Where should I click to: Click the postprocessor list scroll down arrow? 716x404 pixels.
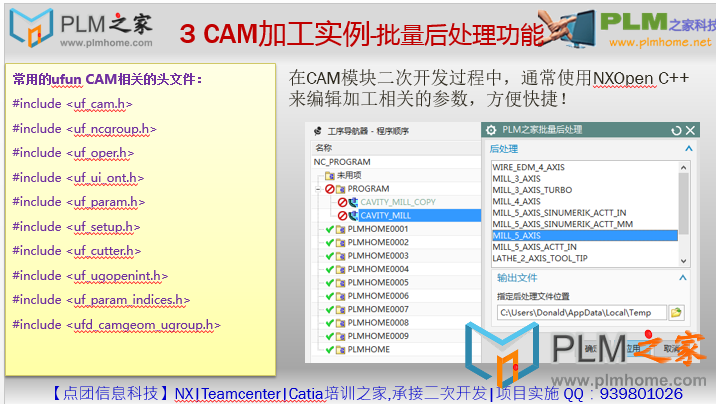pos(684,261)
